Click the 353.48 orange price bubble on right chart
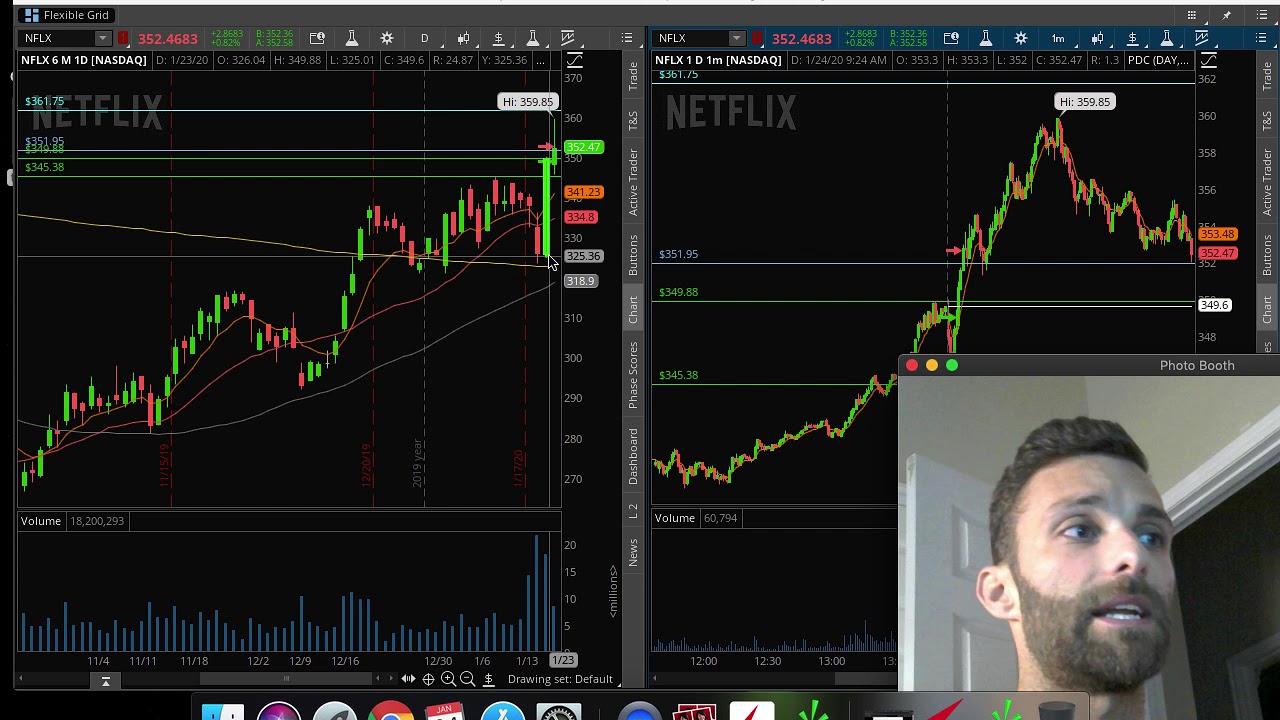This screenshot has width=1280, height=720. 1217,234
